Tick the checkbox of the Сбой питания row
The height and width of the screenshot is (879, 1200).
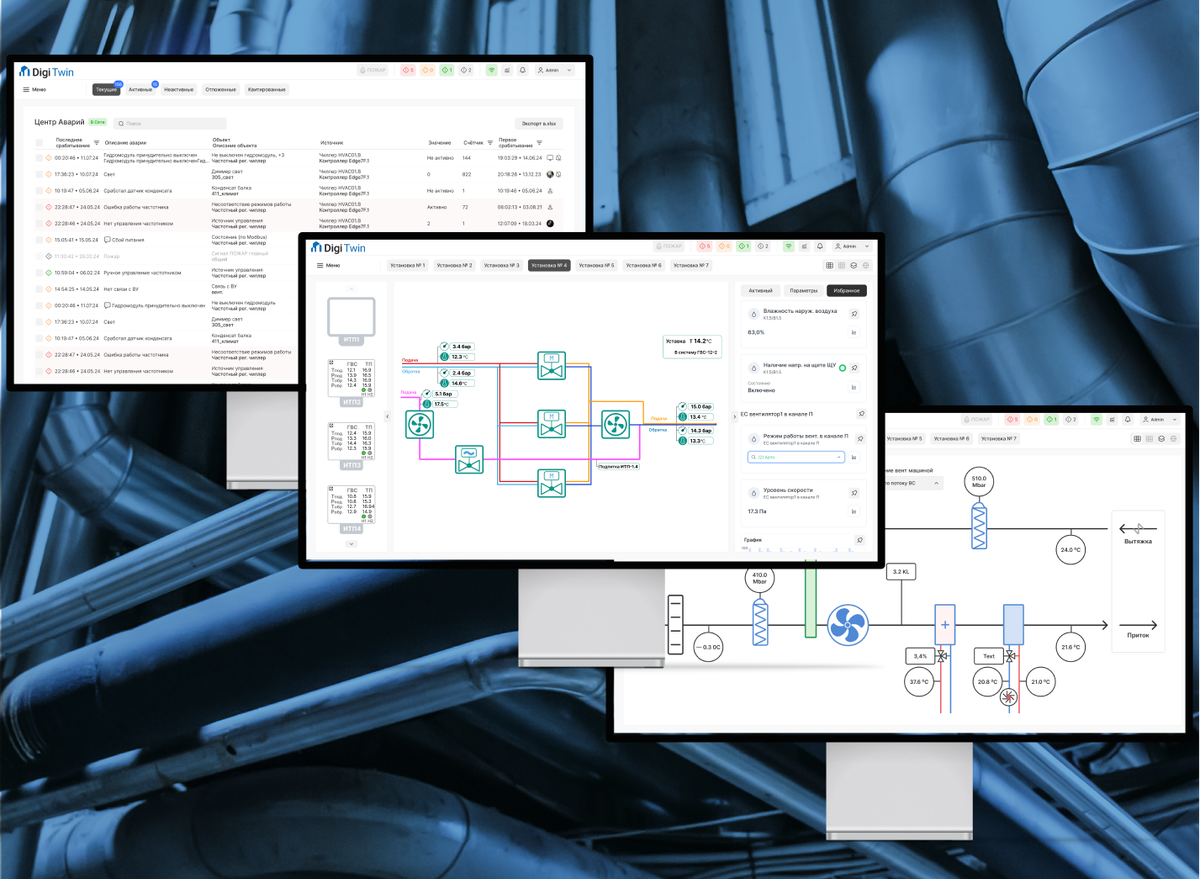click(40, 240)
